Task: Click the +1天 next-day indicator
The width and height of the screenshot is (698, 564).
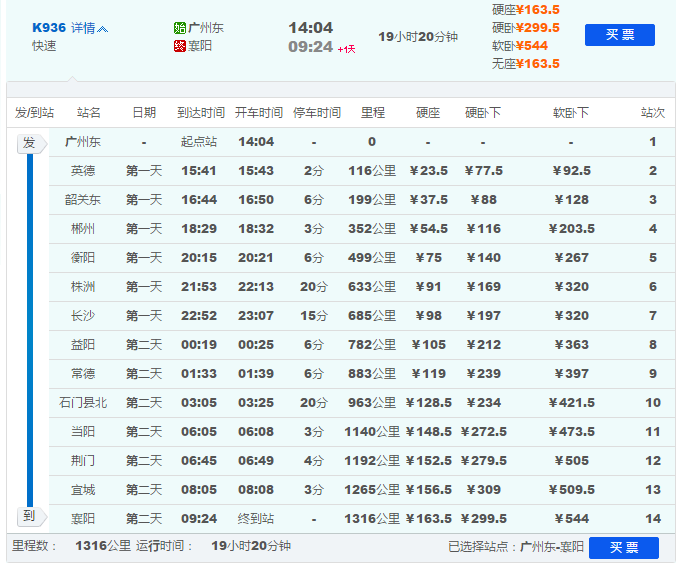Action: pos(346,49)
